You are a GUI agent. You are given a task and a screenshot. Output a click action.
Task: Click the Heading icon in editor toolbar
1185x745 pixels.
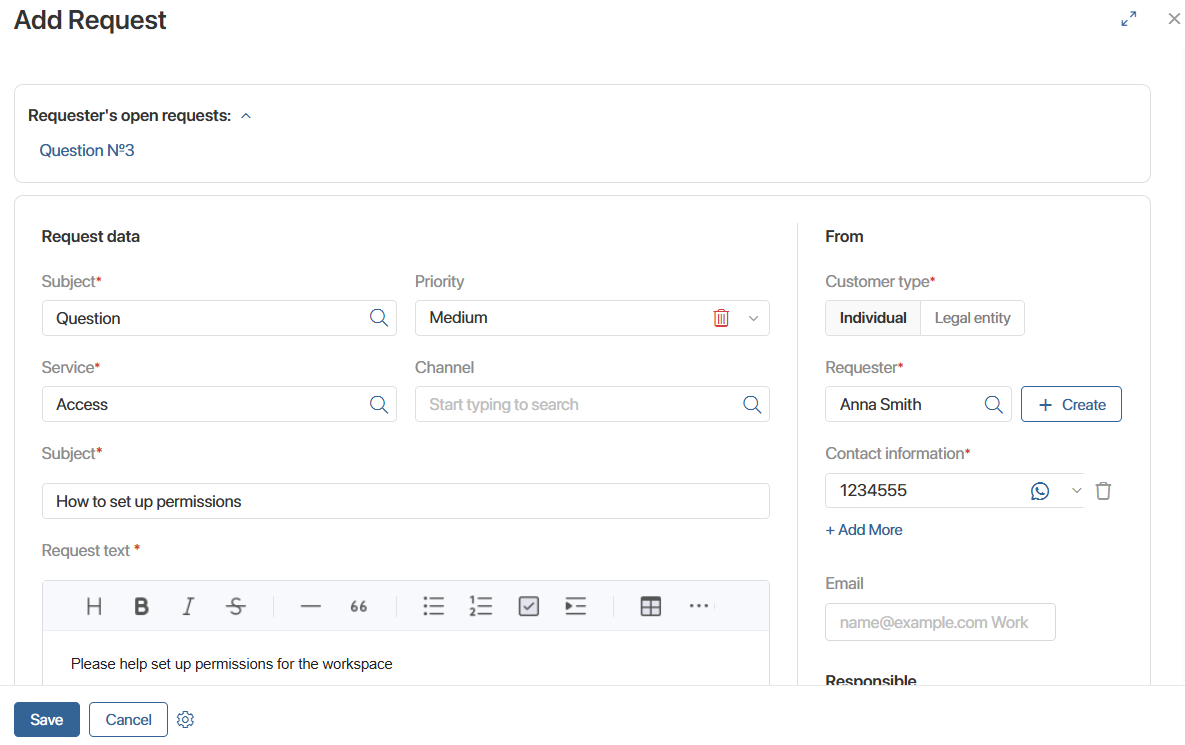pos(94,606)
